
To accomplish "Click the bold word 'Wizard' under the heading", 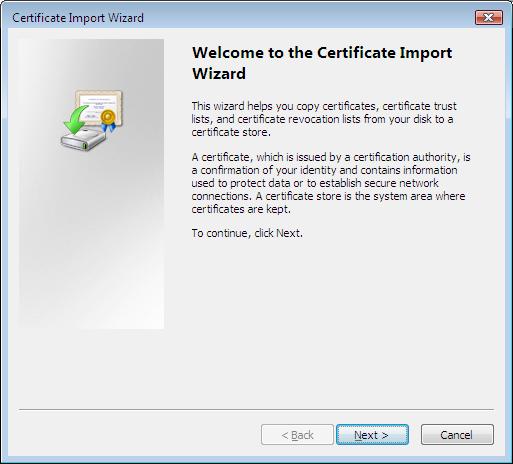I will point(219,73).
